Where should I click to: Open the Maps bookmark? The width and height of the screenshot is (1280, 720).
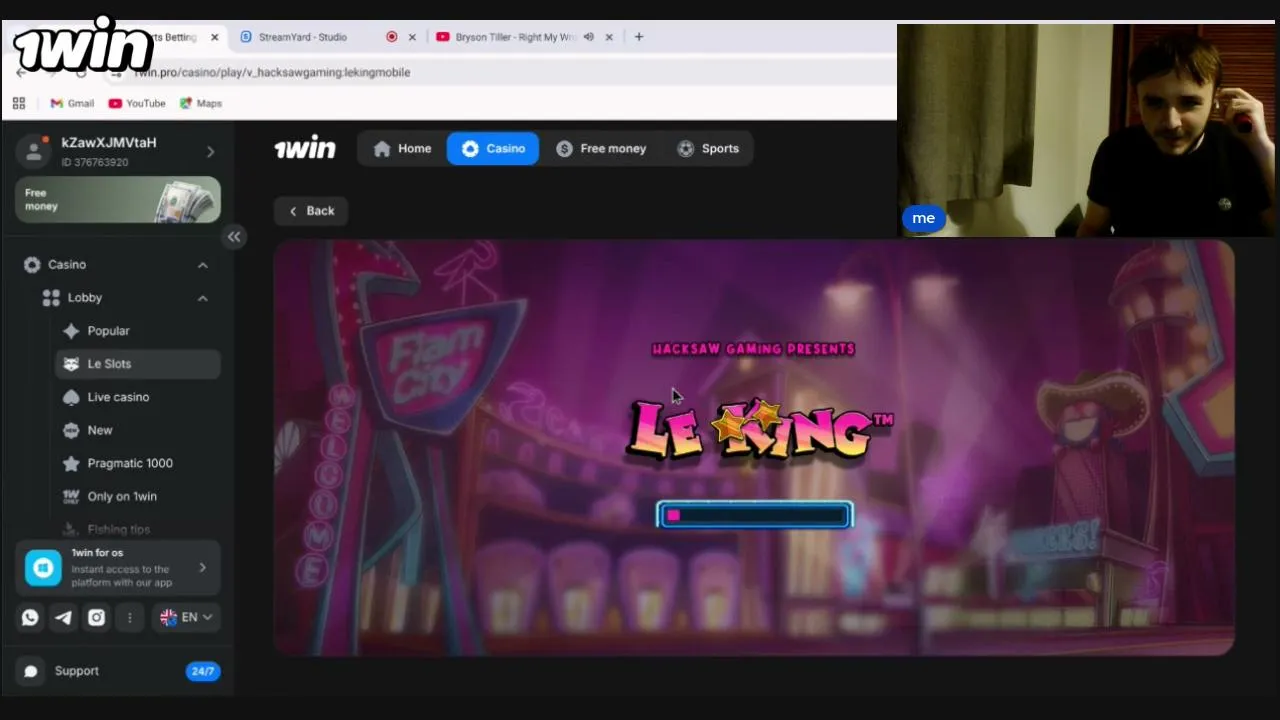pos(201,103)
